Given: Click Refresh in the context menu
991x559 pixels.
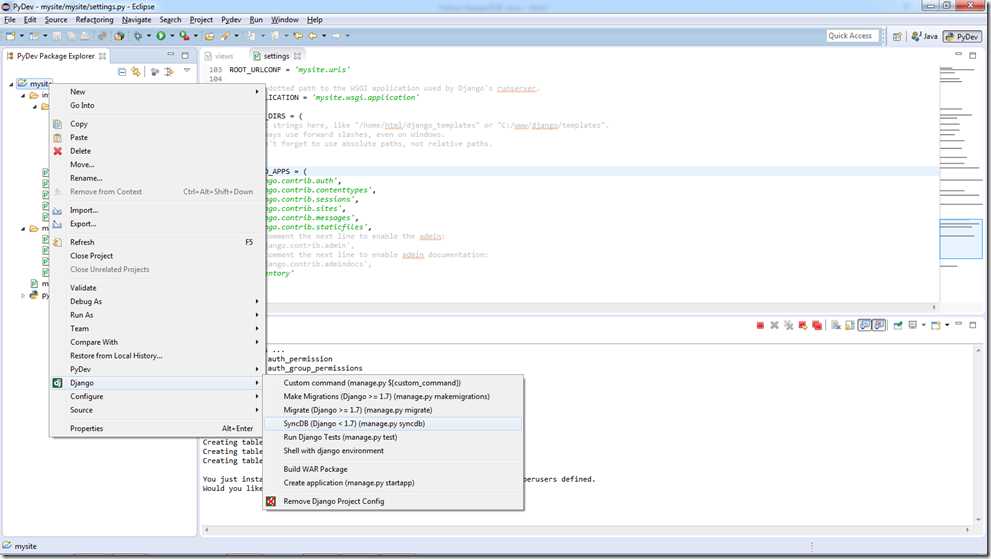Looking at the screenshot, I should click(x=157, y=242).
